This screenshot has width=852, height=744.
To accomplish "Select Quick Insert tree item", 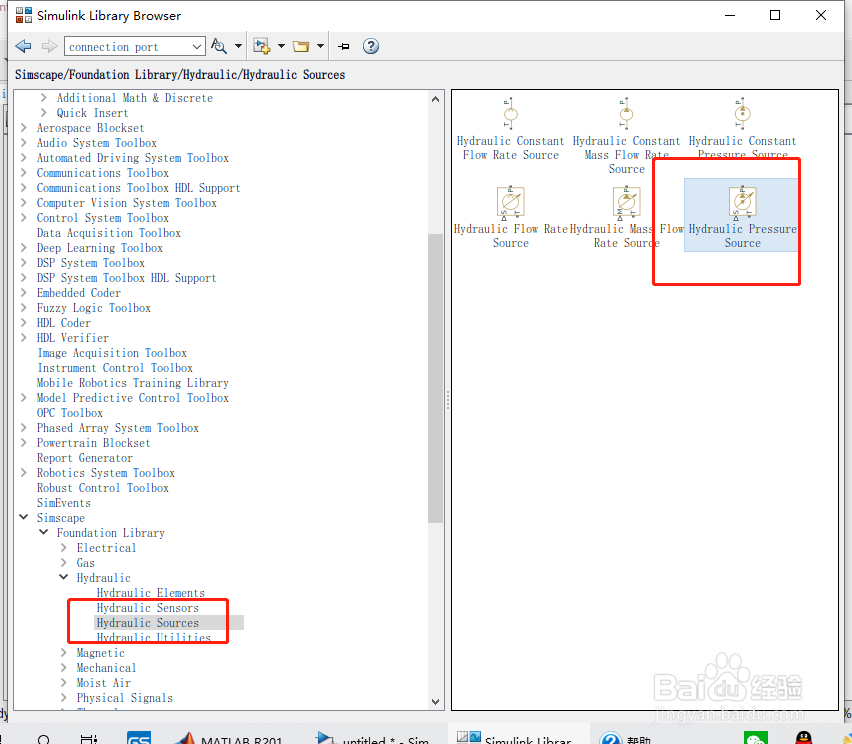I will point(92,112).
